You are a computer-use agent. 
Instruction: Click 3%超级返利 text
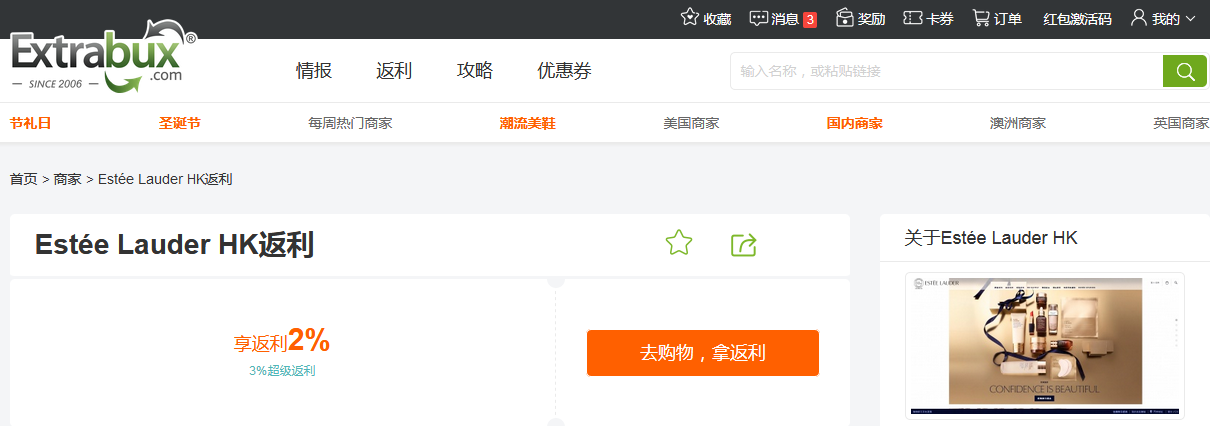(x=282, y=371)
